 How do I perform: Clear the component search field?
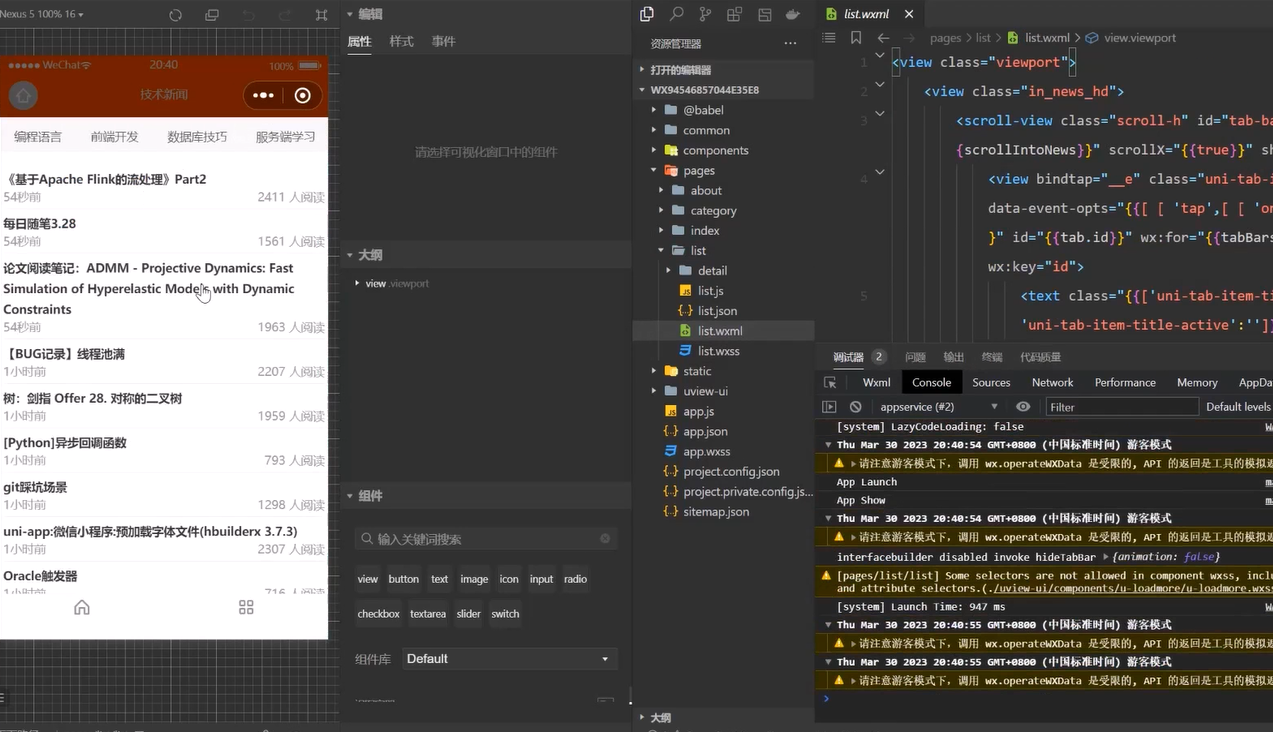605,538
